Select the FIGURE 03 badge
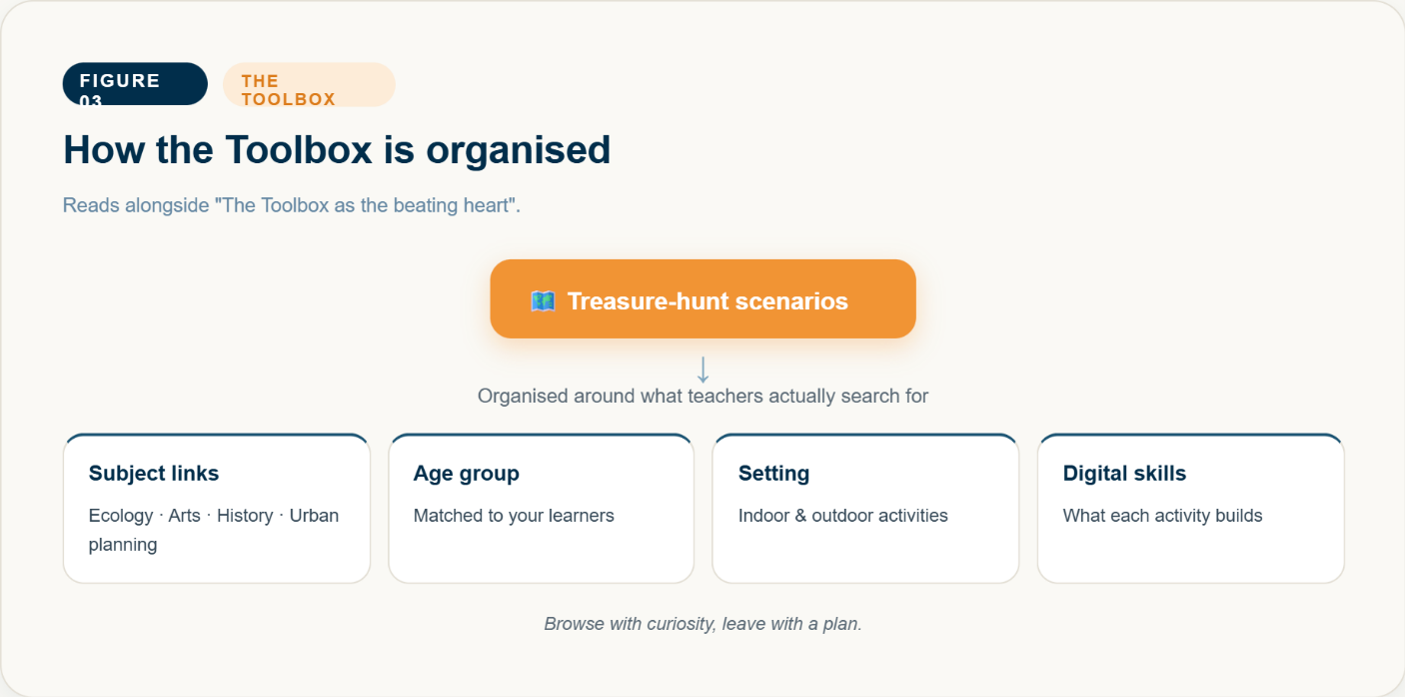Image resolution: width=1405 pixels, height=697 pixels. [135, 84]
